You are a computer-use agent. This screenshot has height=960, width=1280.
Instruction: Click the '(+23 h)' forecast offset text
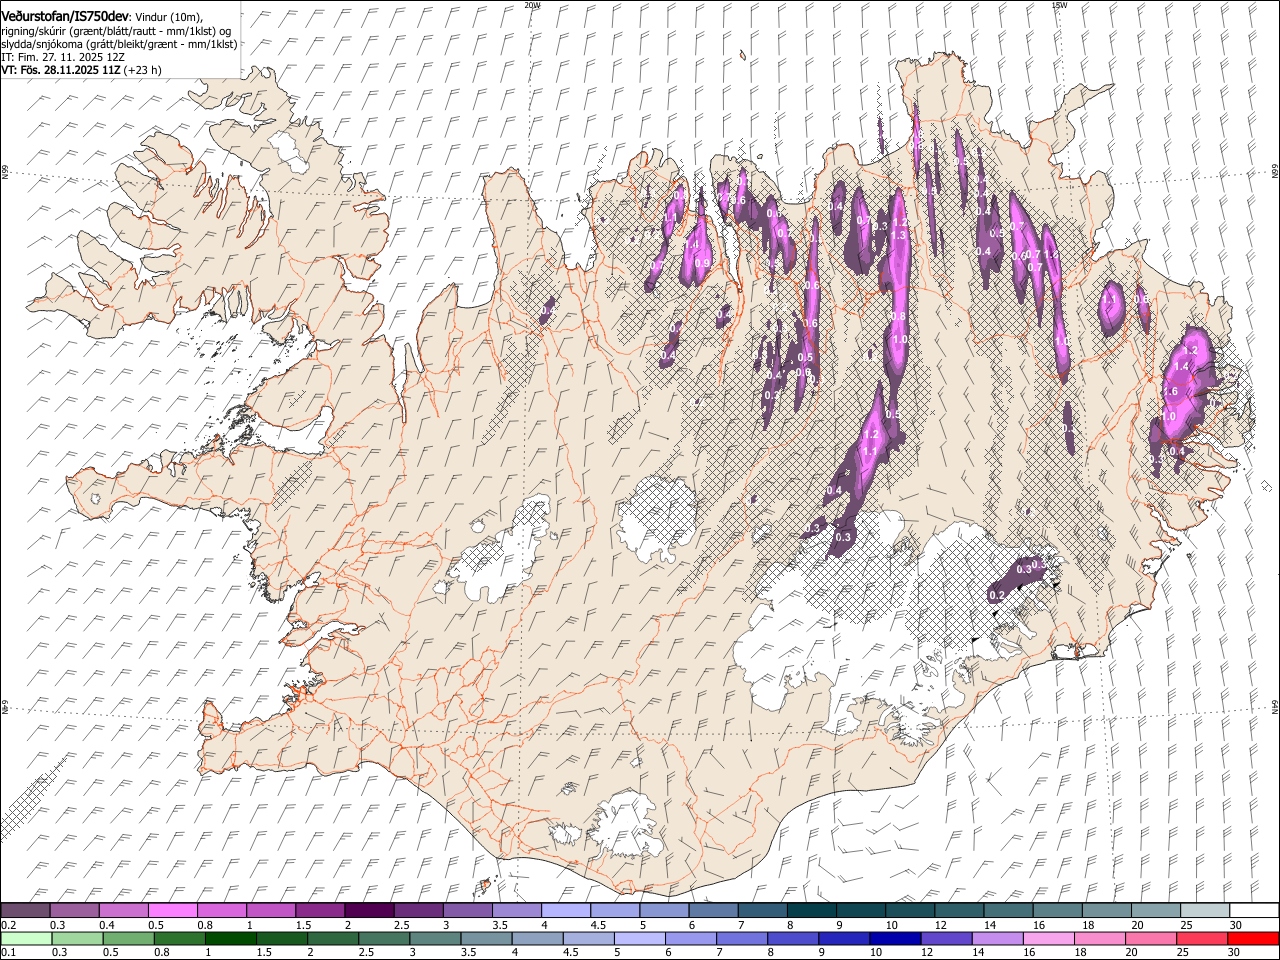pyautogui.click(x=142, y=70)
